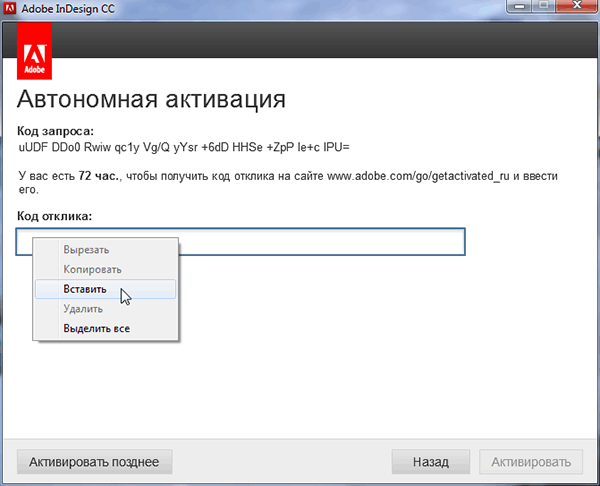Focus the Код отклика input field
Screen dimensions: 600x486
point(240,241)
